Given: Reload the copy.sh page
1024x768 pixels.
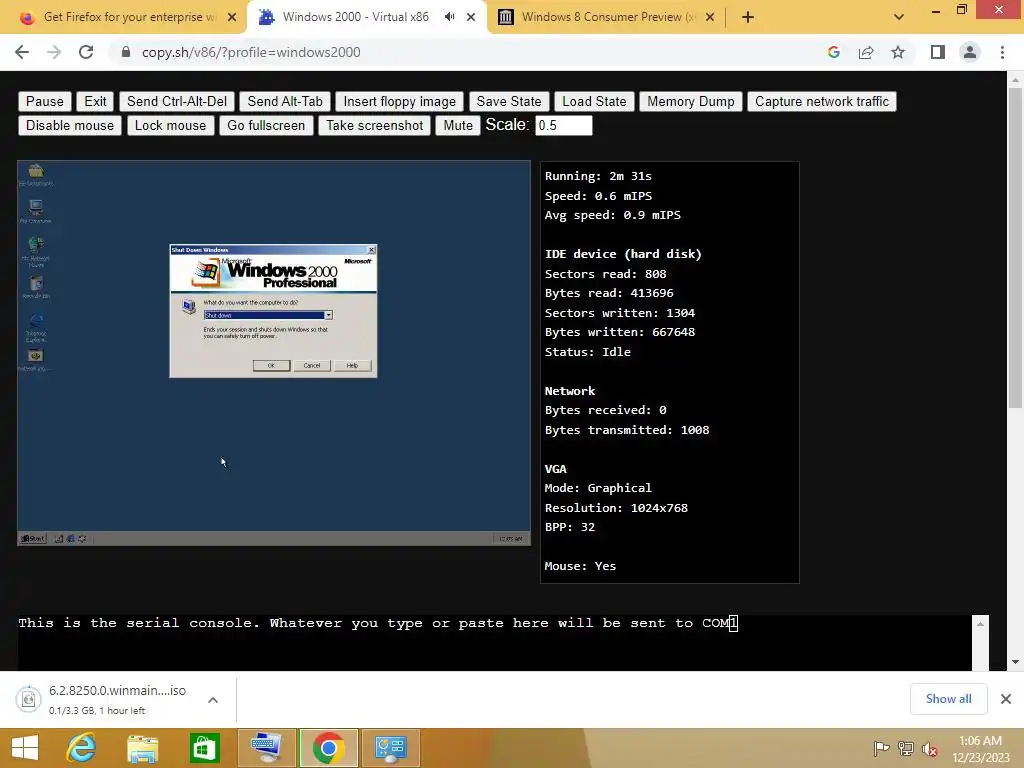Looking at the screenshot, I should (x=86, y=52).
